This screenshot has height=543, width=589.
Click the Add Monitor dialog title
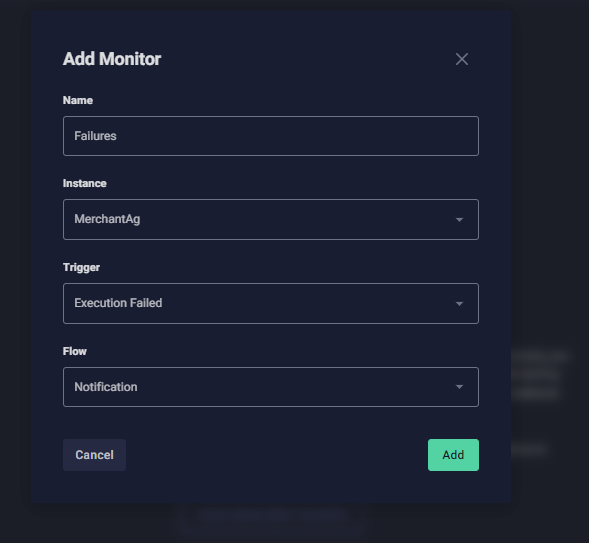[x=112, y=59]
